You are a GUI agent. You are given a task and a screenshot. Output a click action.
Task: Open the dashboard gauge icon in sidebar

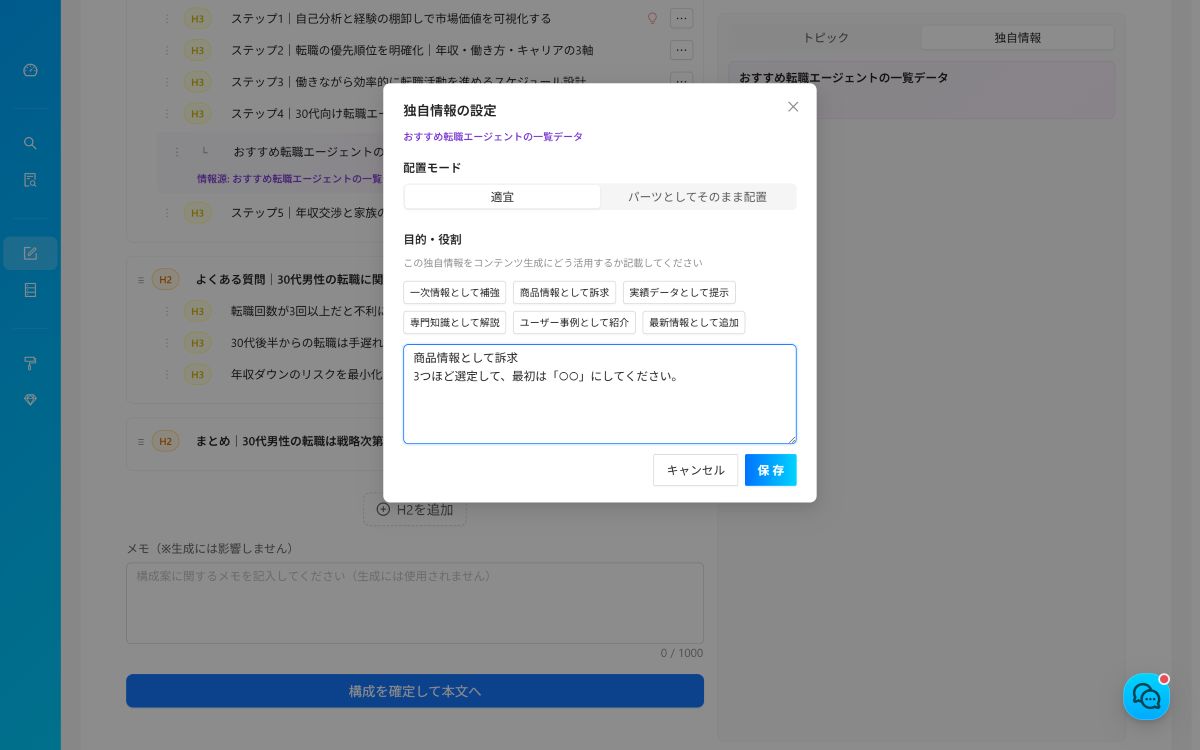(30, 70)
